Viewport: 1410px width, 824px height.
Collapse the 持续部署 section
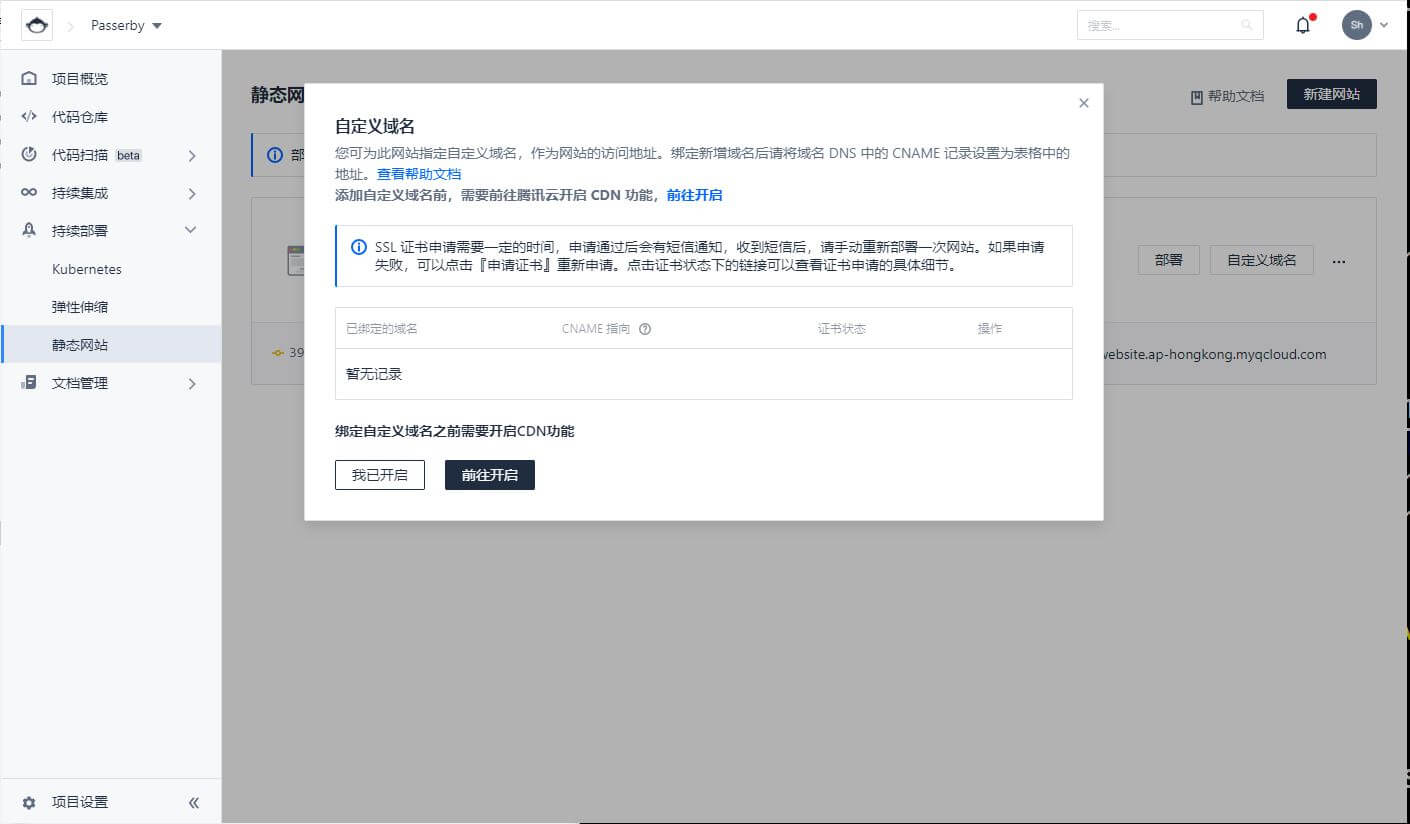tap(192, 231)
